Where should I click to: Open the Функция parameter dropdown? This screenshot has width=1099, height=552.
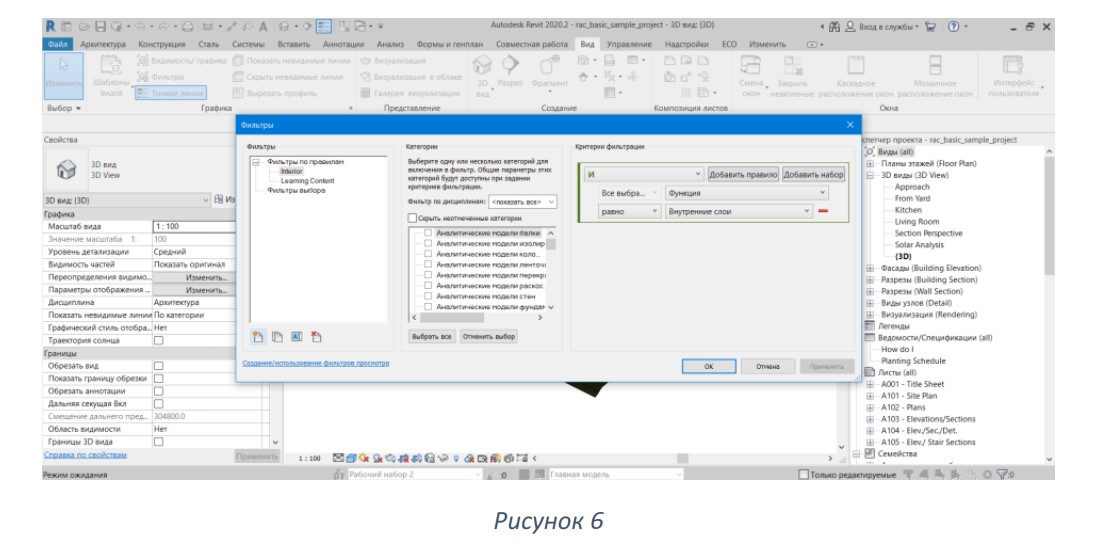(746, 193)
